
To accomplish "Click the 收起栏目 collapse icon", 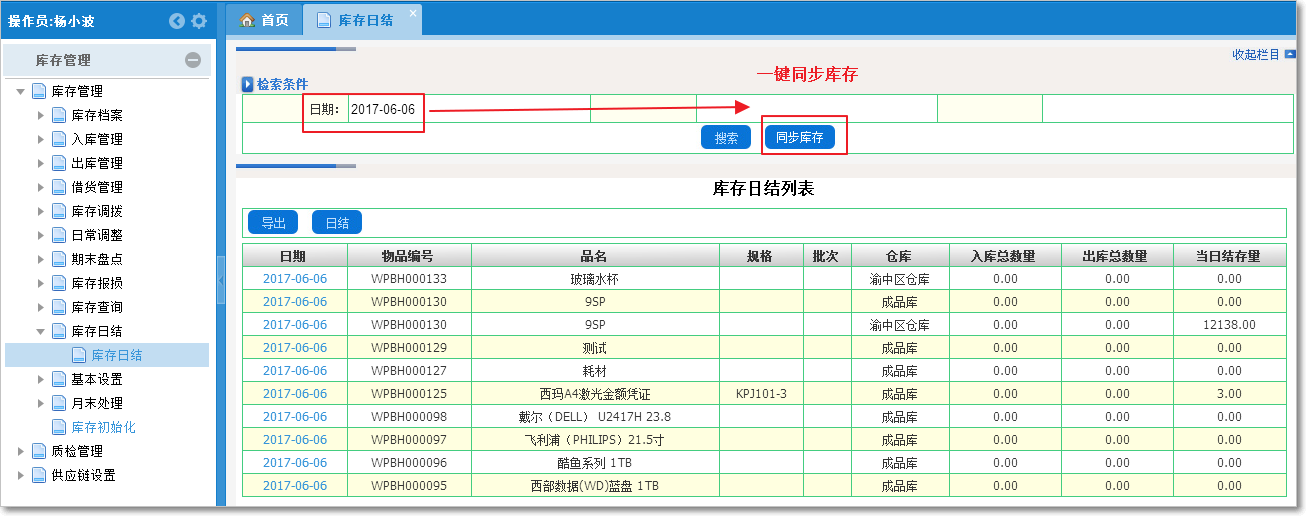I will 1290,55.
